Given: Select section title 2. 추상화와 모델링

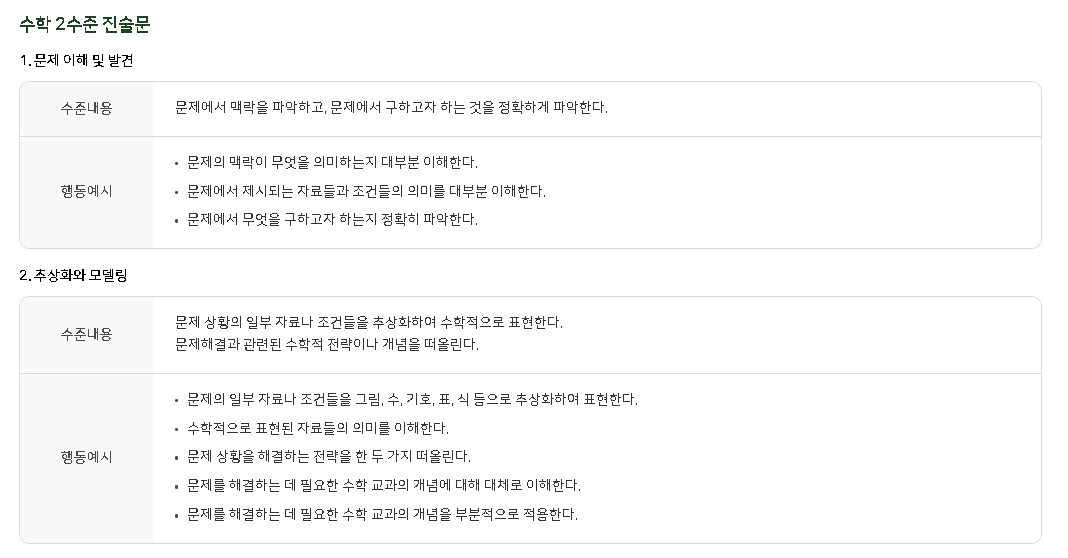Looking at the screenshot, I should 74,275.
